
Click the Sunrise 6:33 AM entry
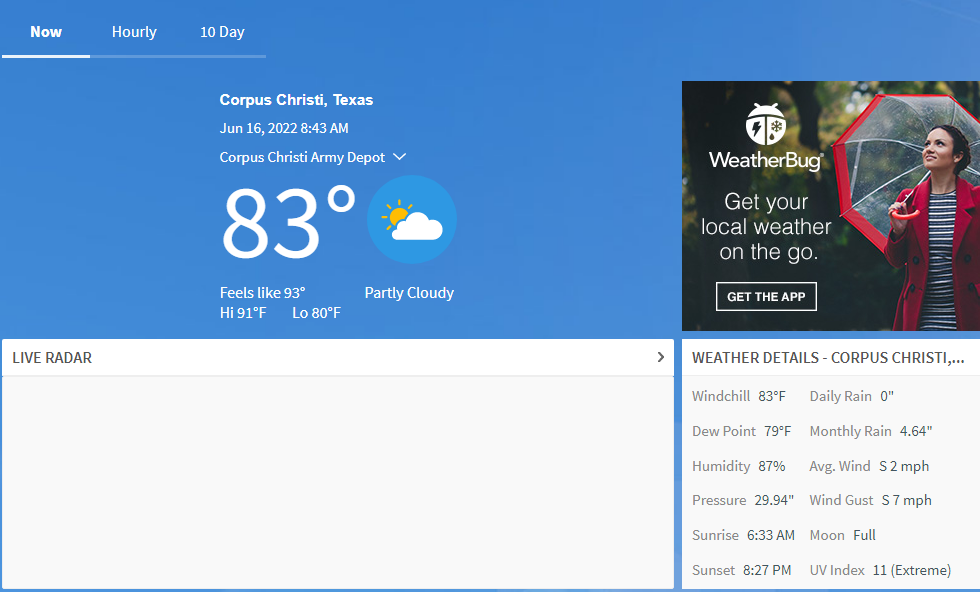click(x=743, y=535)
